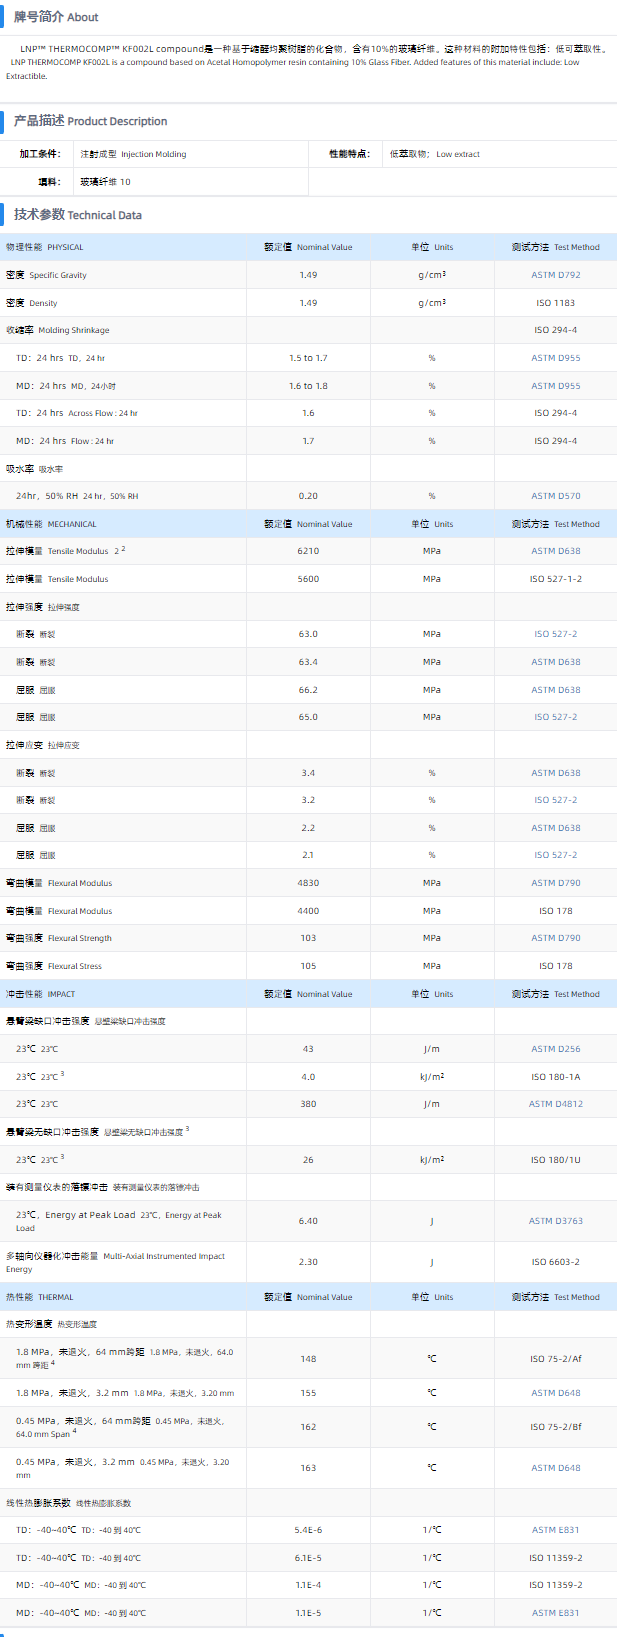
Task: Click the THERMAL properties table header
Action: click(x=40, y=1297)
